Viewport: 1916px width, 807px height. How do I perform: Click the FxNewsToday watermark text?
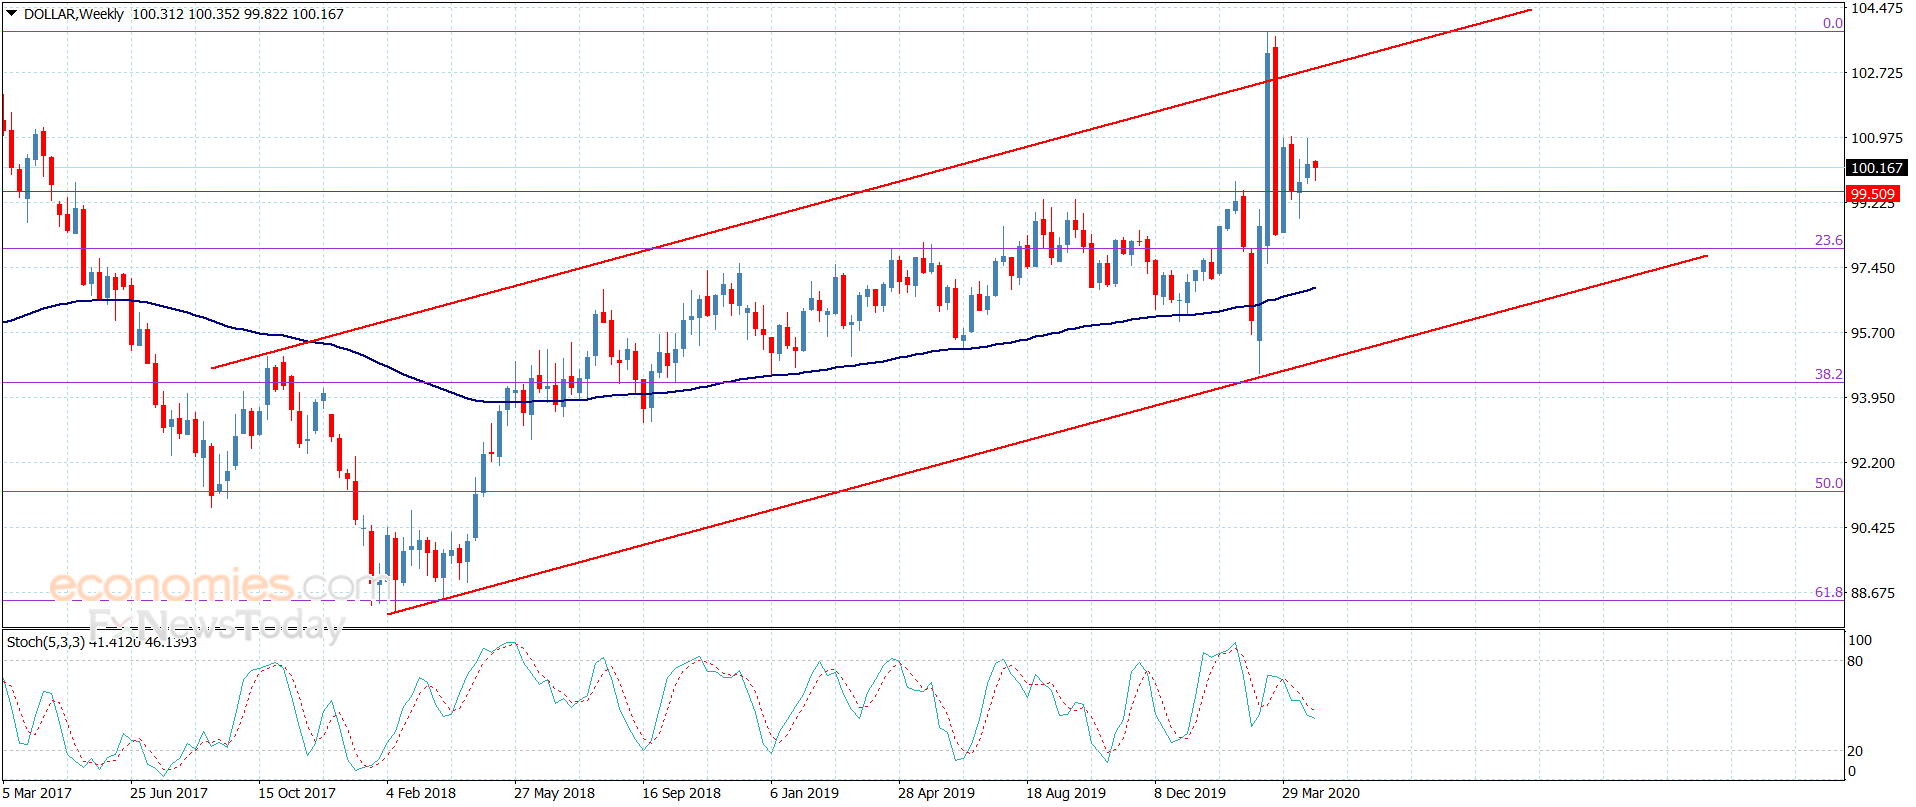(x=216, y=625)
